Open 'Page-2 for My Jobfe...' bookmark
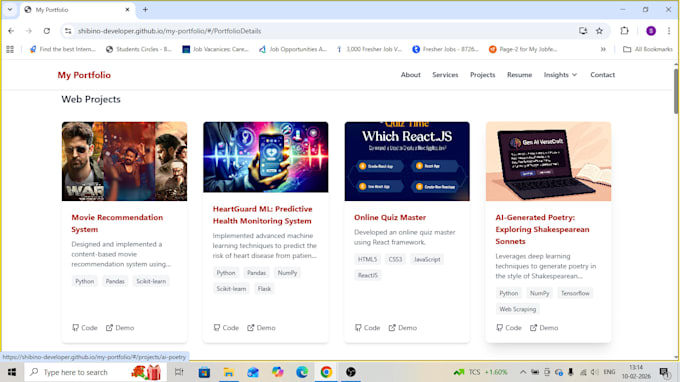Viewport: 680px width, 382px height. 523,49
